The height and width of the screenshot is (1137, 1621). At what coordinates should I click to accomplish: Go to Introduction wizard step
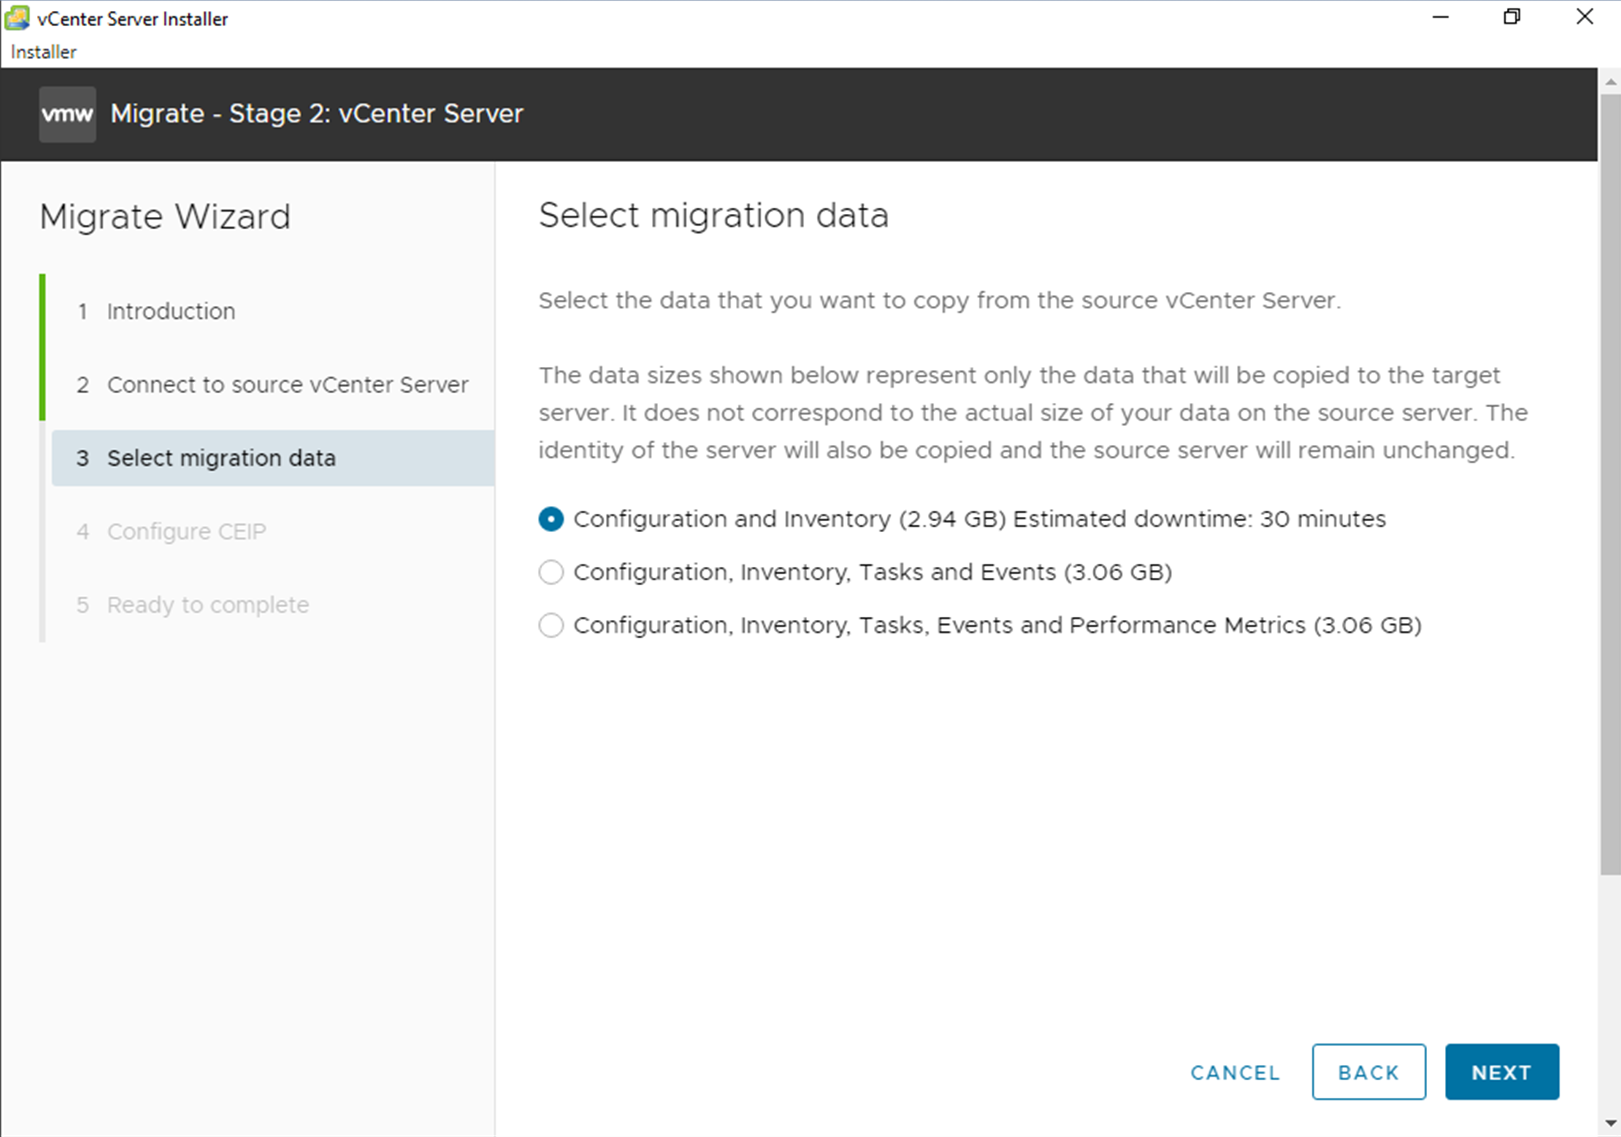click(171, 311)
